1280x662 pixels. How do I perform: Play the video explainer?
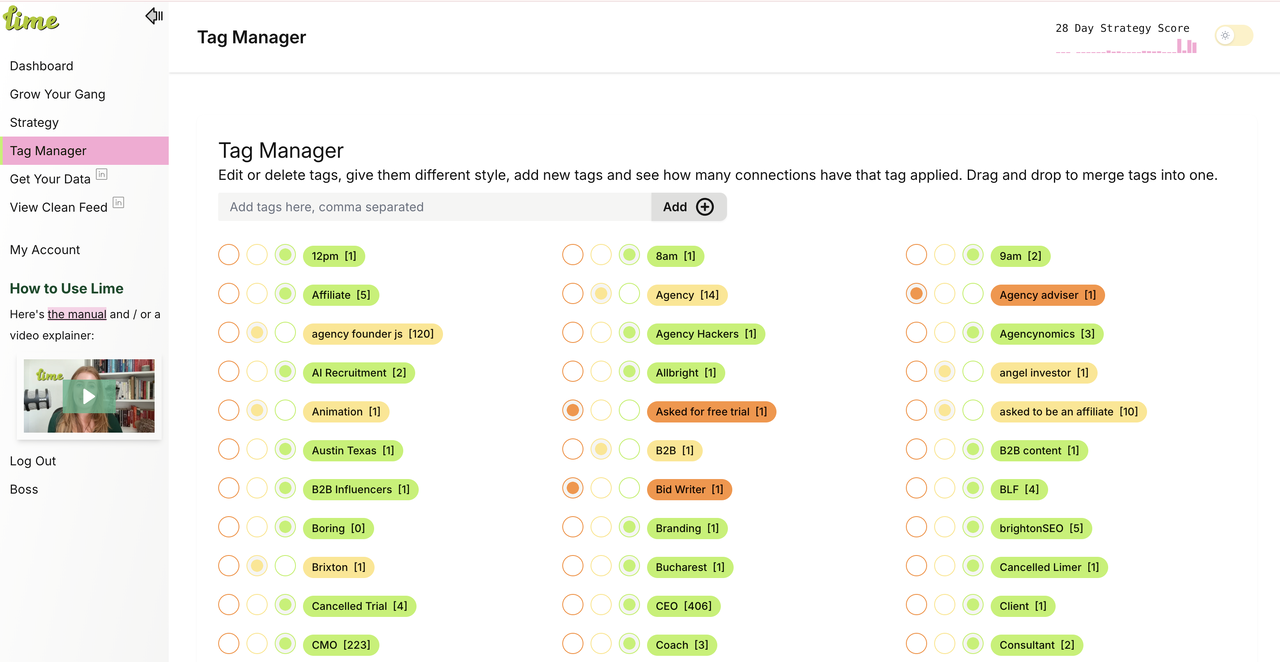pos(89,396)
